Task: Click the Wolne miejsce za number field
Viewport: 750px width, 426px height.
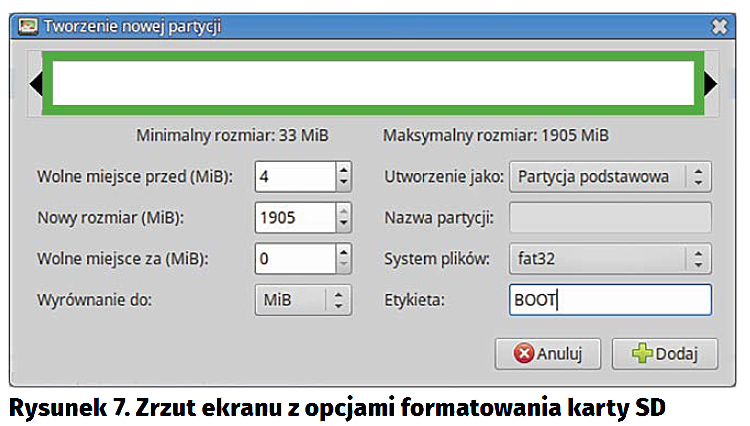Action: tap(294, 259)
